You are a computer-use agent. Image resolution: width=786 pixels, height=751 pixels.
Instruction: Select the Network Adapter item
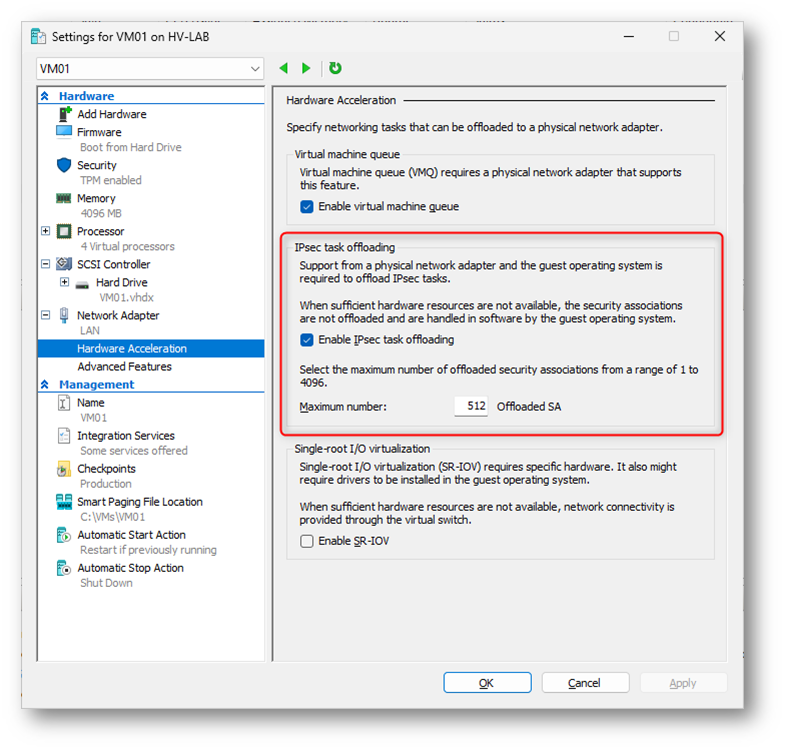(118, 315)
